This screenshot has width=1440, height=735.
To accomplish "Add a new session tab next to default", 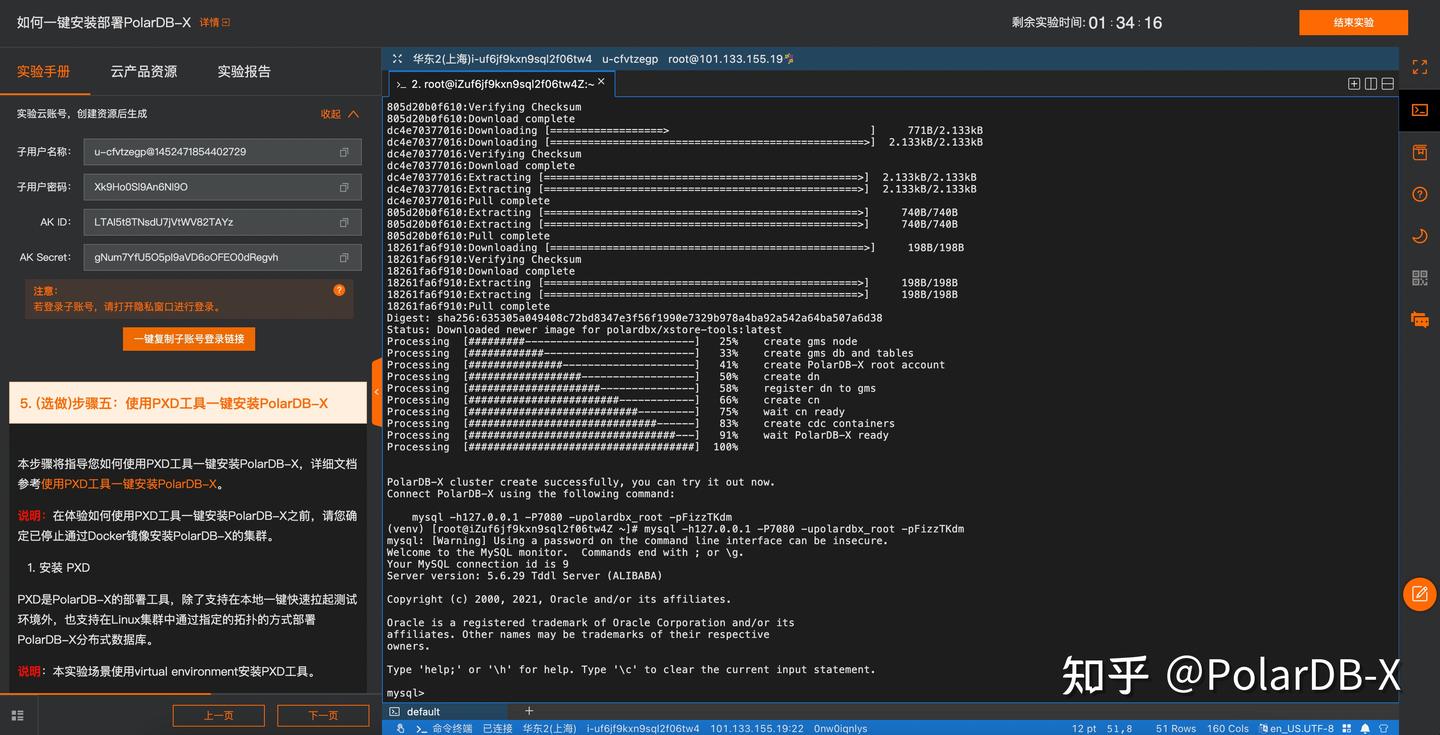I will coord(529,711).
